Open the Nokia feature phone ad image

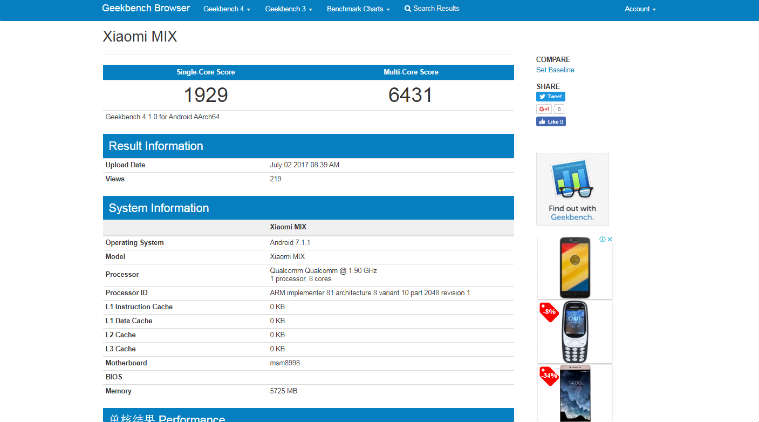[575, 332]
